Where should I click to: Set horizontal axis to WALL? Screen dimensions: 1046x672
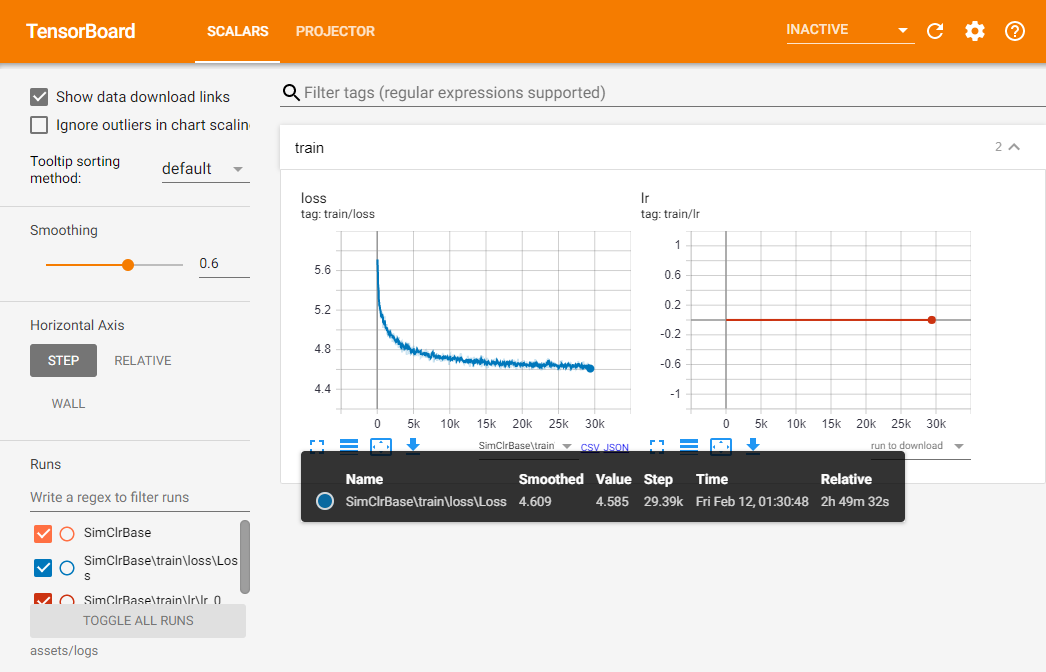(68, 404)
